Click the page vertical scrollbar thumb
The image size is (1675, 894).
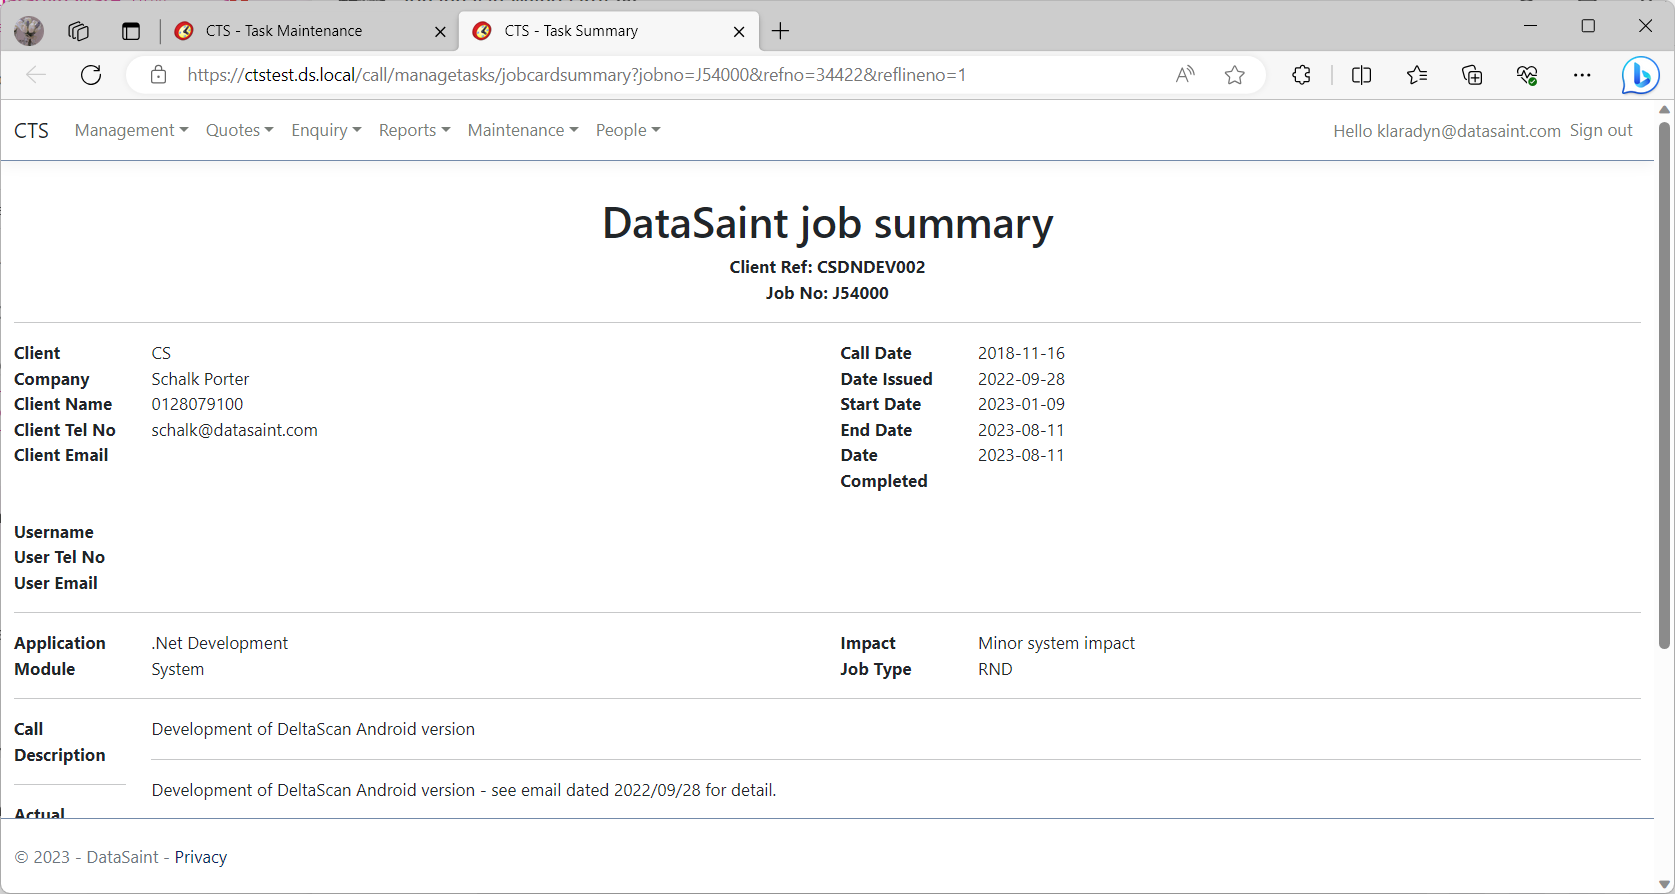(x=1665, y=385)
